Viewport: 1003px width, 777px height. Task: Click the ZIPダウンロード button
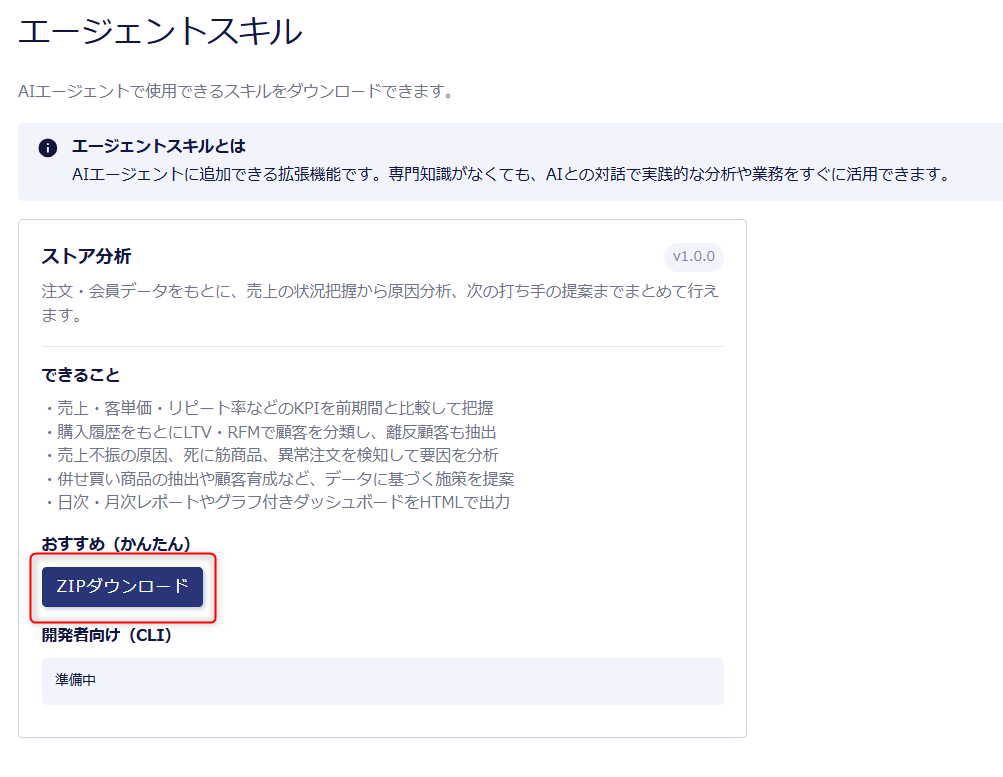point(122,586)
